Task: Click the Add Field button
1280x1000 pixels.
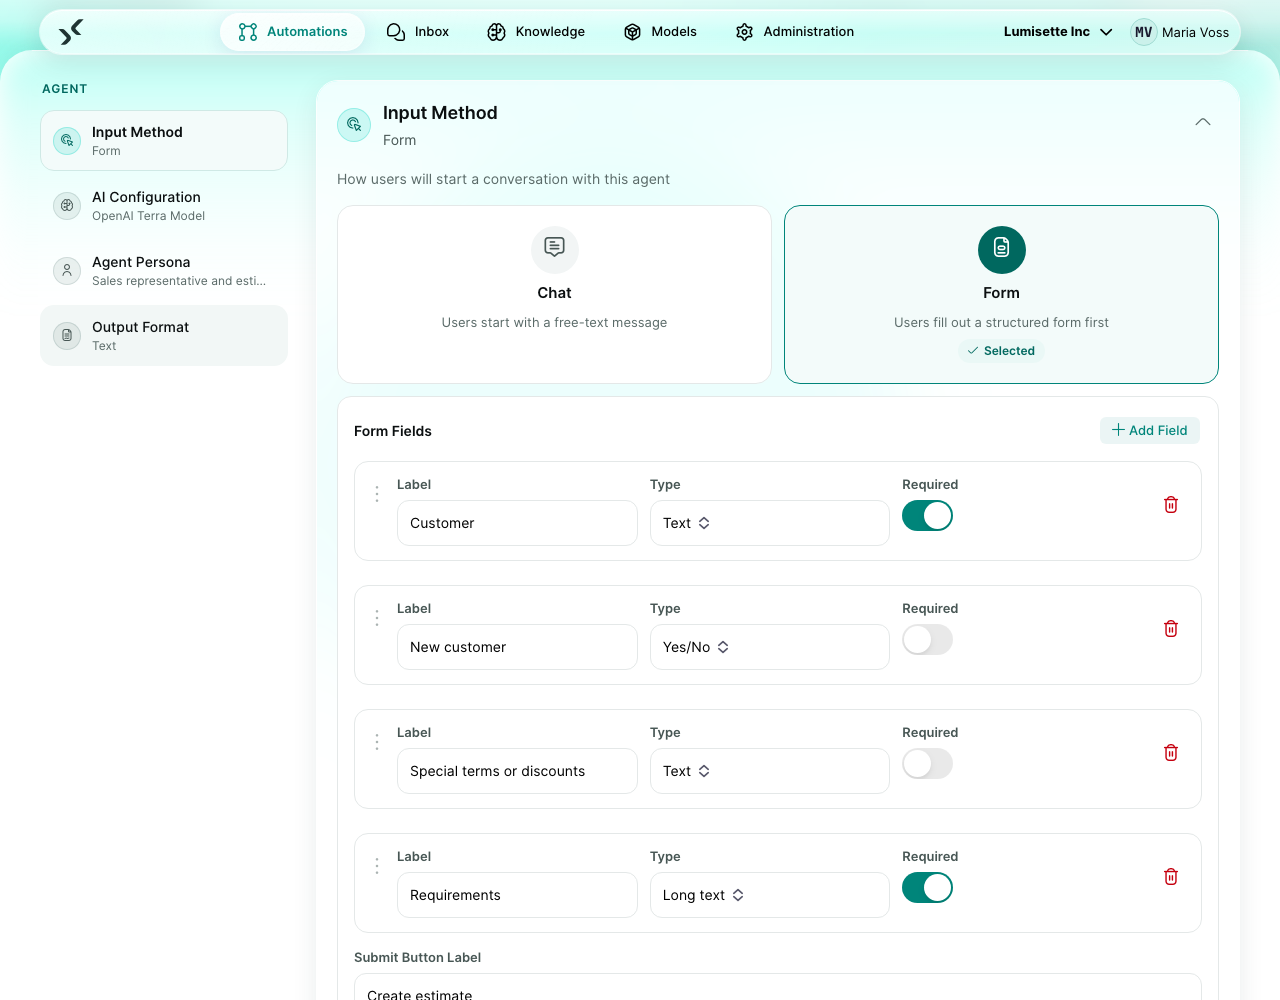Action: click(1150, 430)
